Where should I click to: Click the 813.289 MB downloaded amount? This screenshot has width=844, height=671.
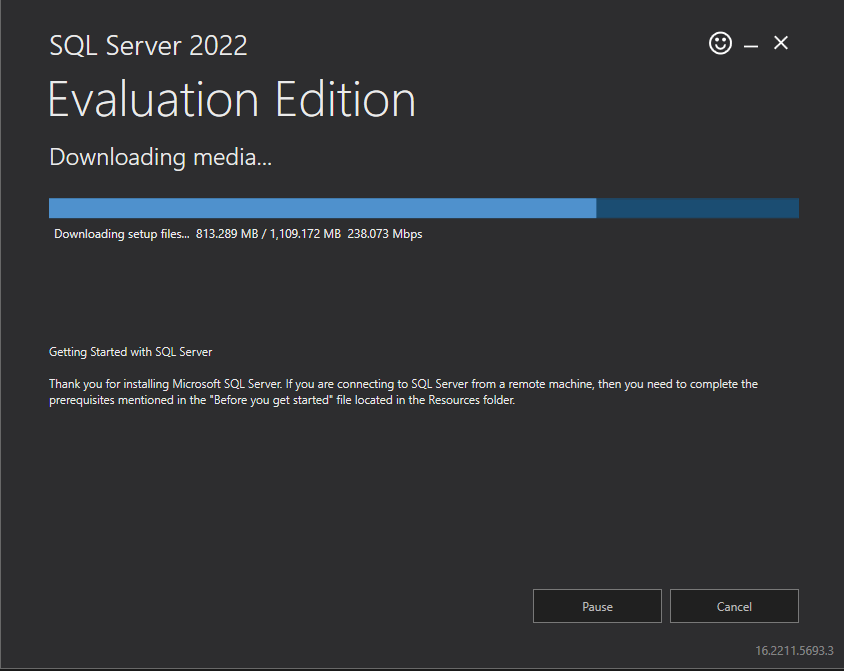tap(232, 234)
